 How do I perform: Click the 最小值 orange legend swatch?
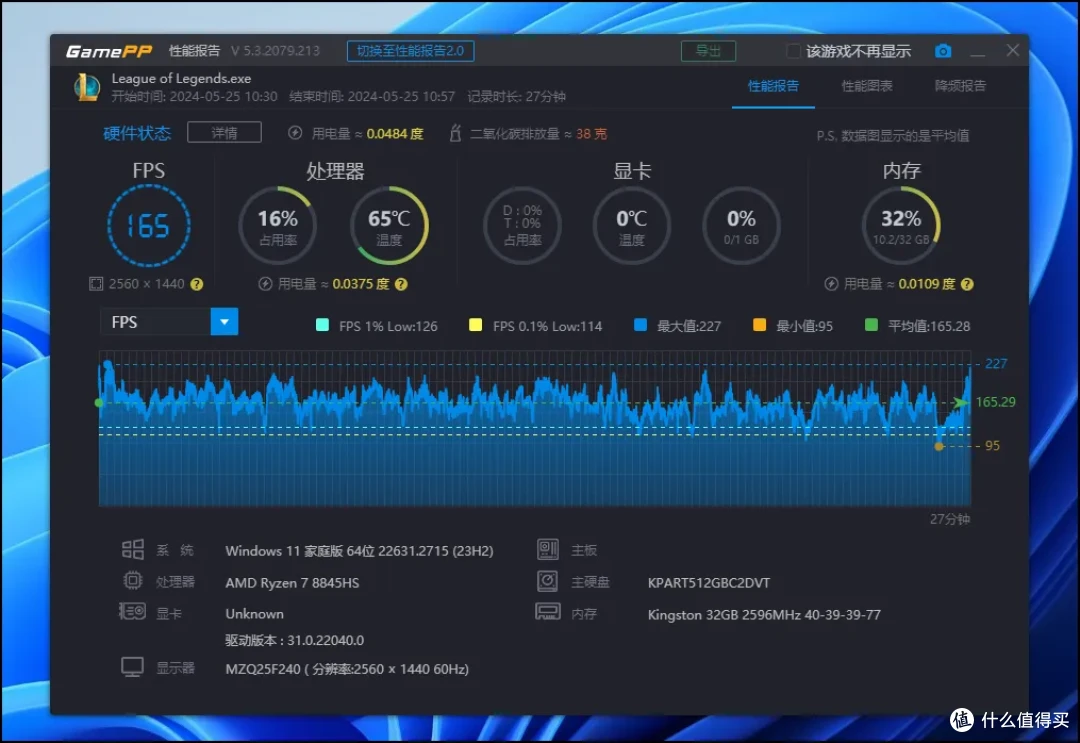point(760,325)
